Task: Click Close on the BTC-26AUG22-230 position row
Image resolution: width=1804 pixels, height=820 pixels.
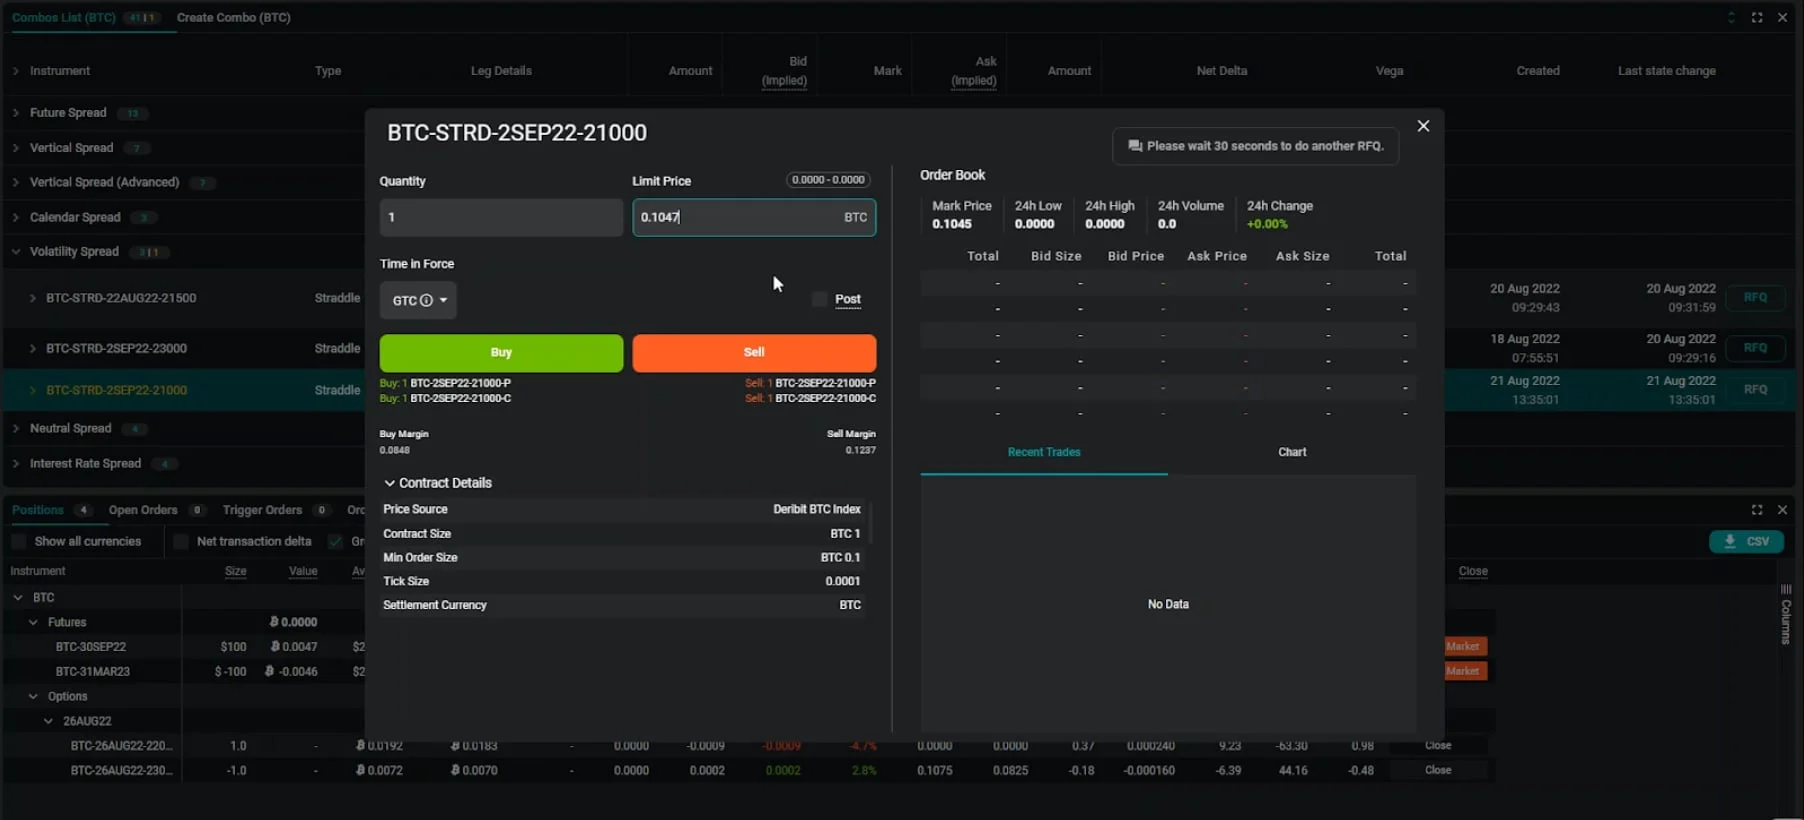Action: point(1438,770)
